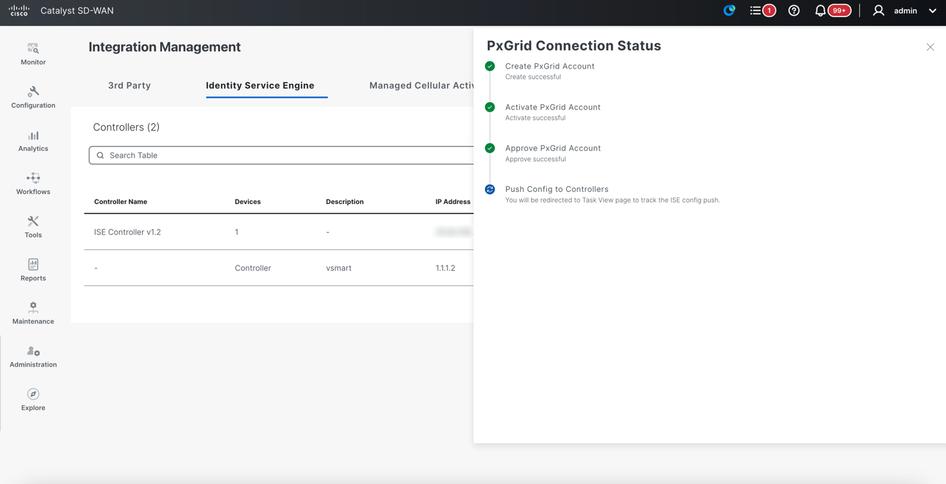Open the Monitor section in sidebar
Screen dimensions: 946x484
[33, 54]
